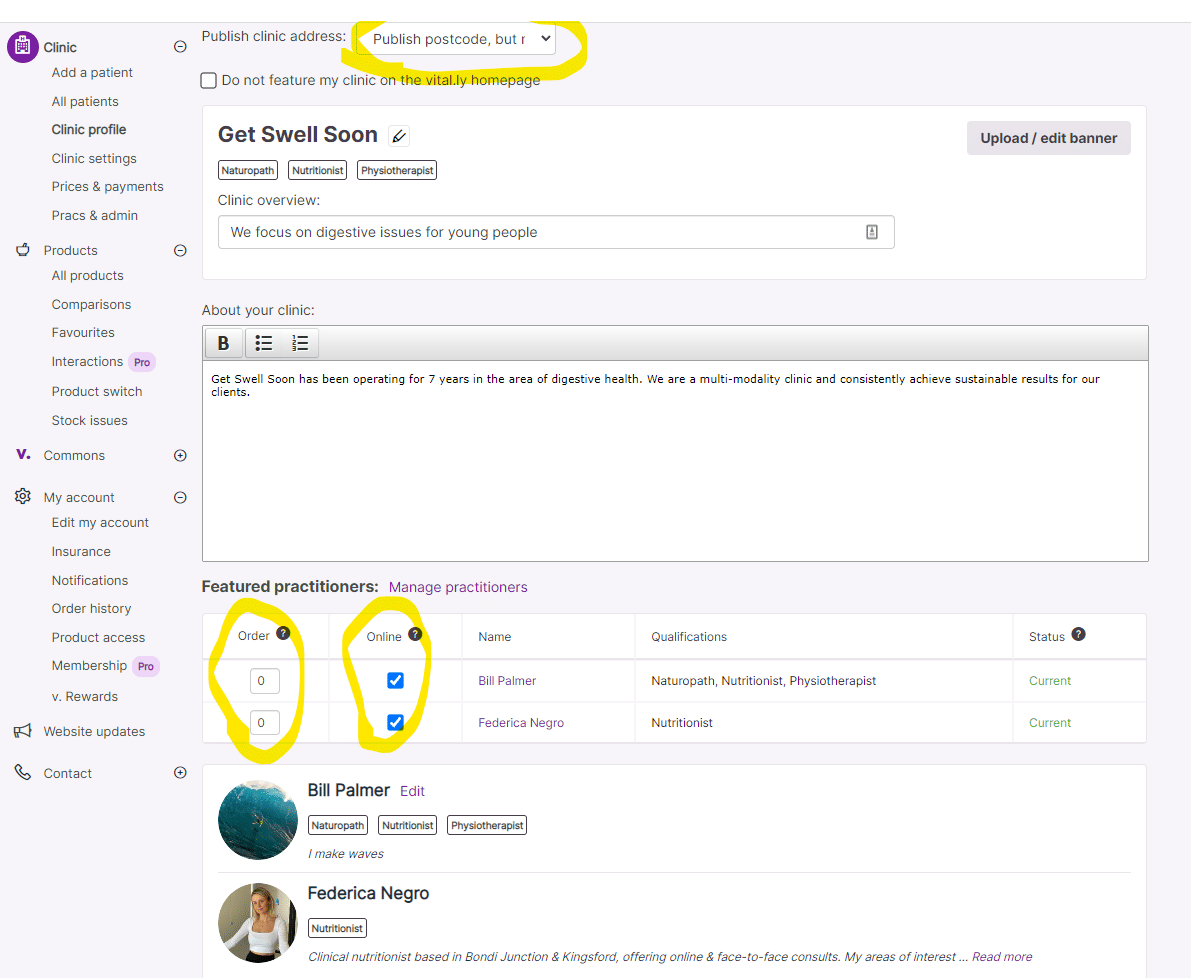Click the help icon next to Order
Screen dimensions: 1191x978
tap(283, 633)
